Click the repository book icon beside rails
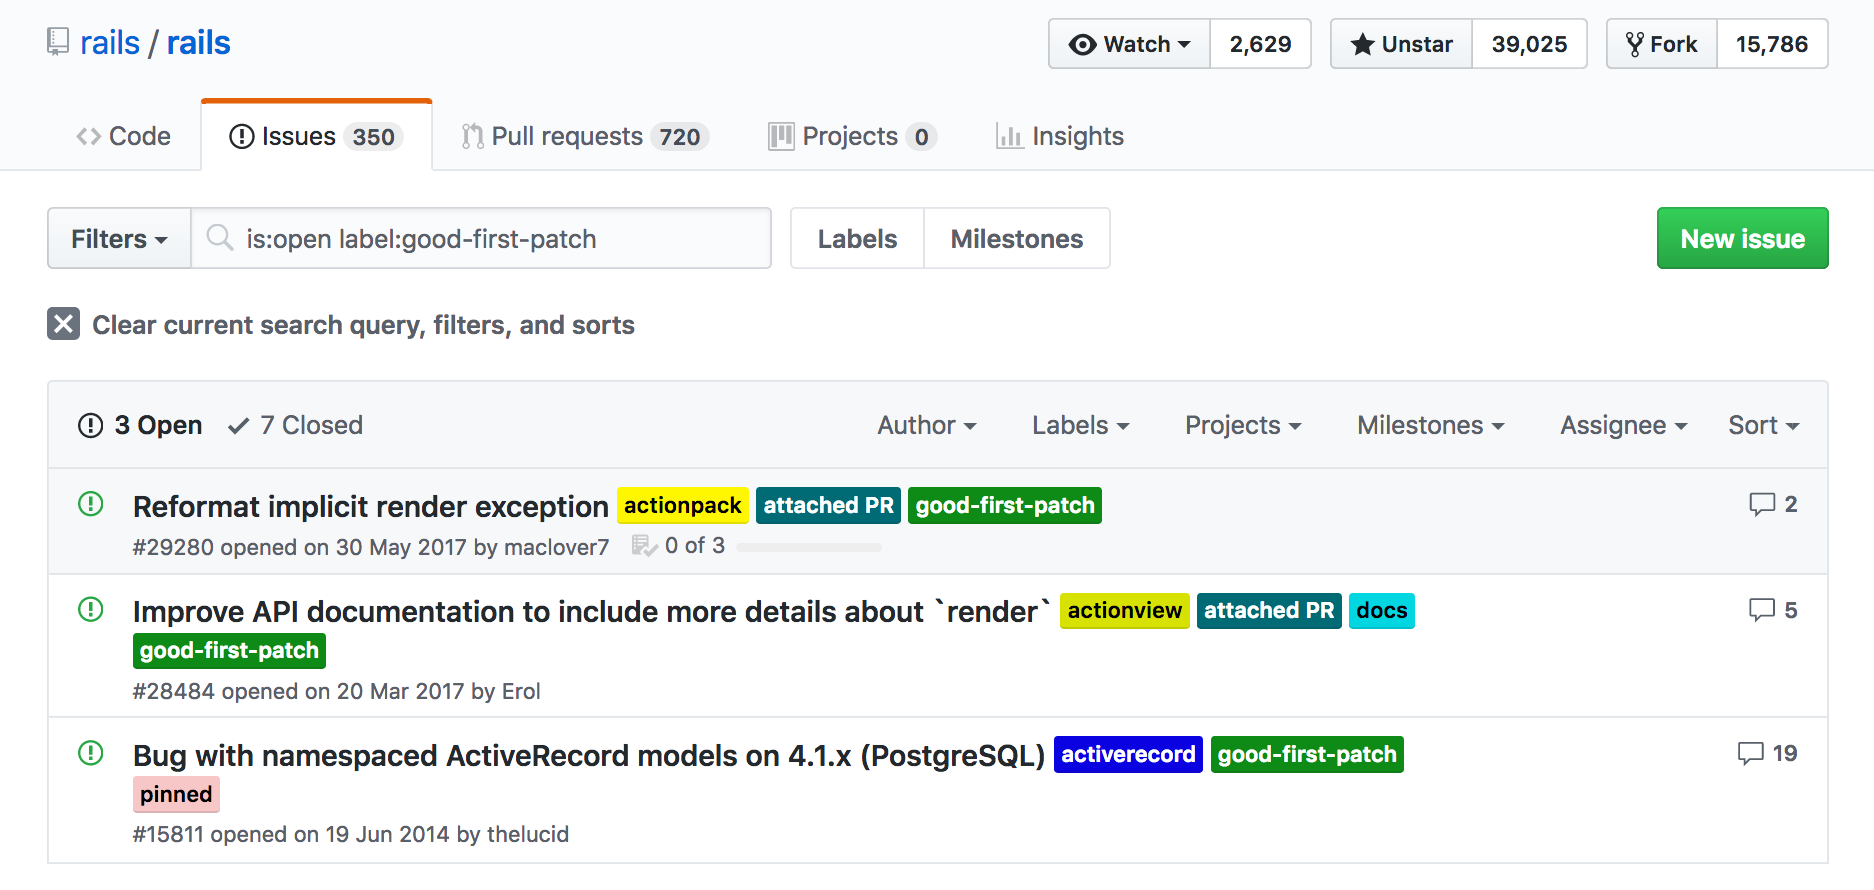The height and width of the screenshot is (890, 1874). 58,42
